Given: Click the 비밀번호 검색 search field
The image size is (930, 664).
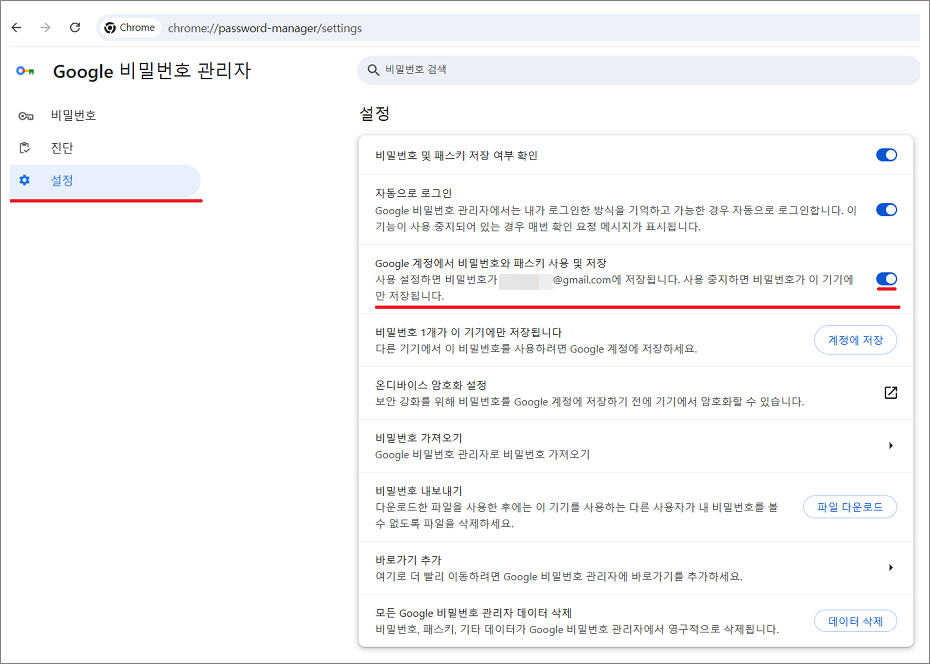Looking at the screenshot, I should 638,70.
